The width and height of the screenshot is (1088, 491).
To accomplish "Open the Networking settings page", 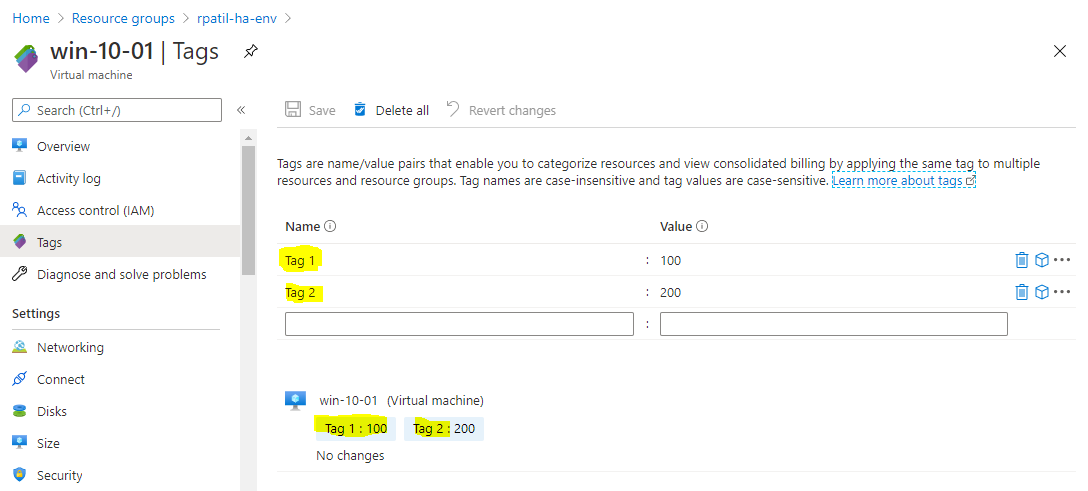I will click(70, 347).
